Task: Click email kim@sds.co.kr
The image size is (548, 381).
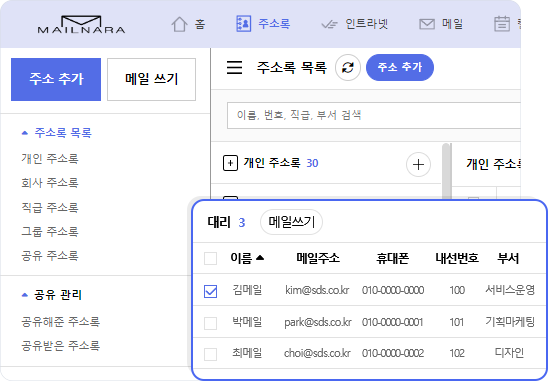Action: [317, 290]
